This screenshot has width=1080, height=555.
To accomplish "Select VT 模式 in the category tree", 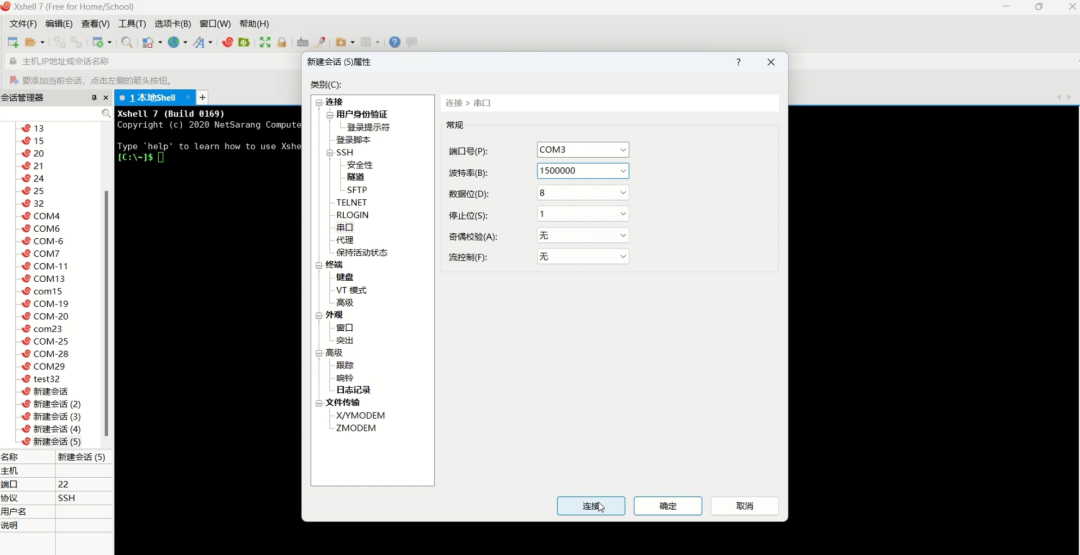I will tap(351, 290).
